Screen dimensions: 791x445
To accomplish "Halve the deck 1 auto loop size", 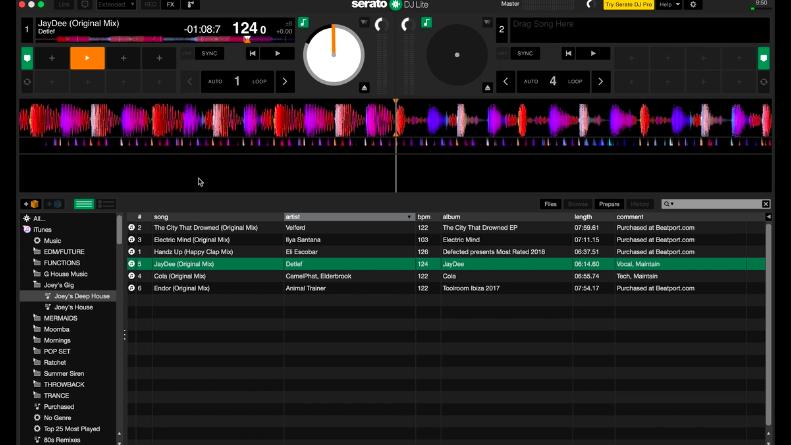I will tap(190, 82).
